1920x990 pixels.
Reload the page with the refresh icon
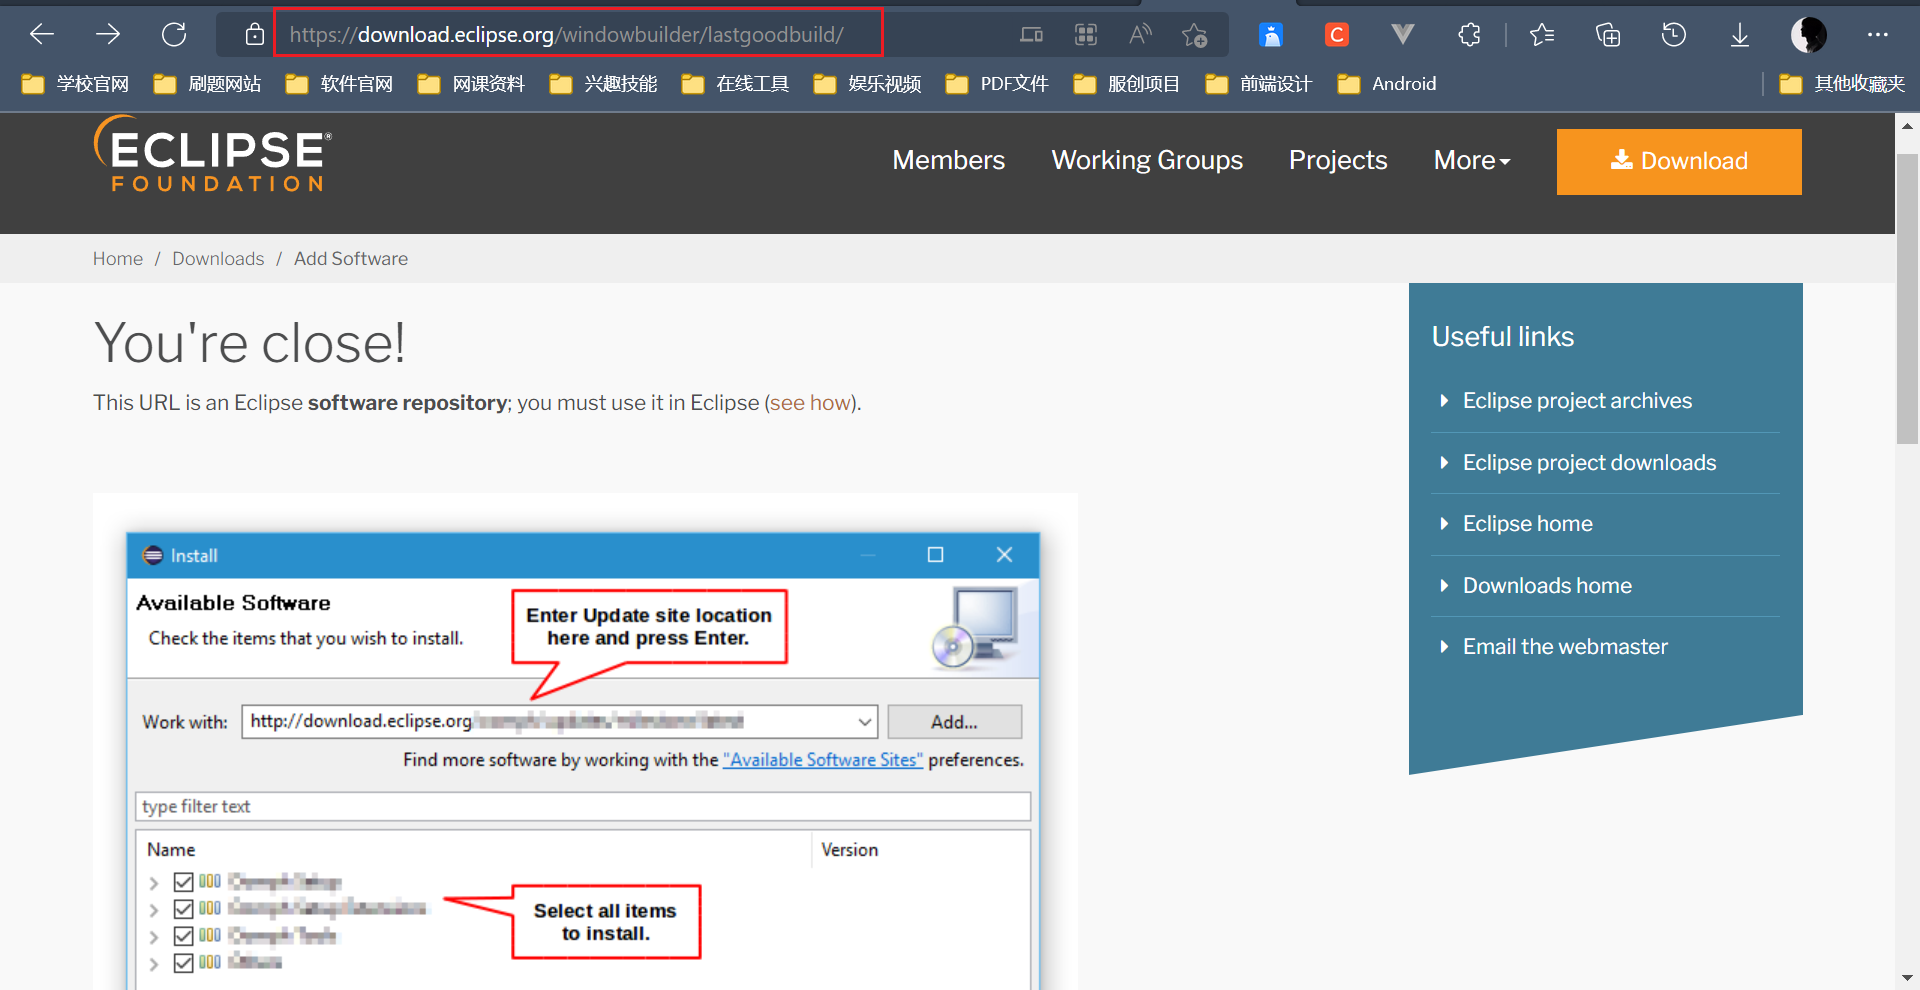click(174, 35)
